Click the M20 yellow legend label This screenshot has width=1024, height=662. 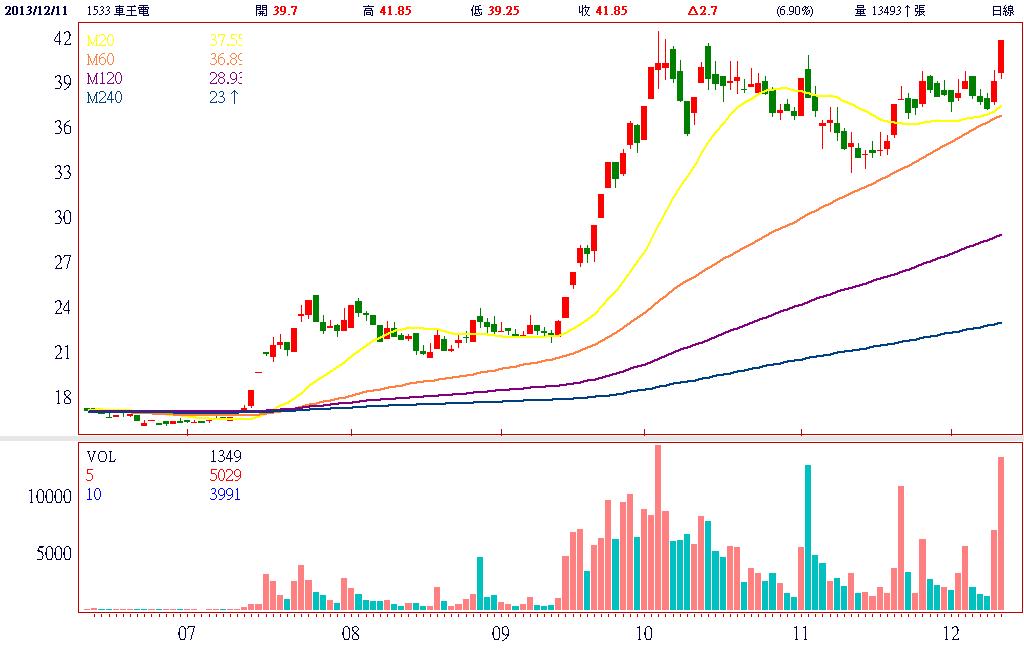tap(100, 40)
